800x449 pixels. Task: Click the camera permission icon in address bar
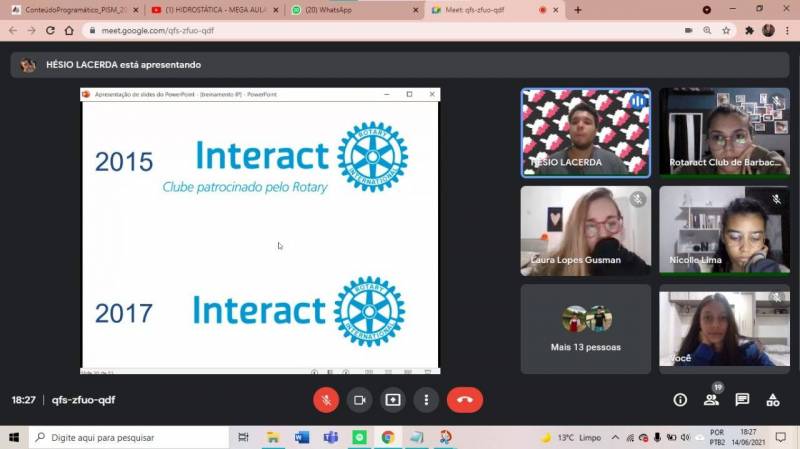688,31
